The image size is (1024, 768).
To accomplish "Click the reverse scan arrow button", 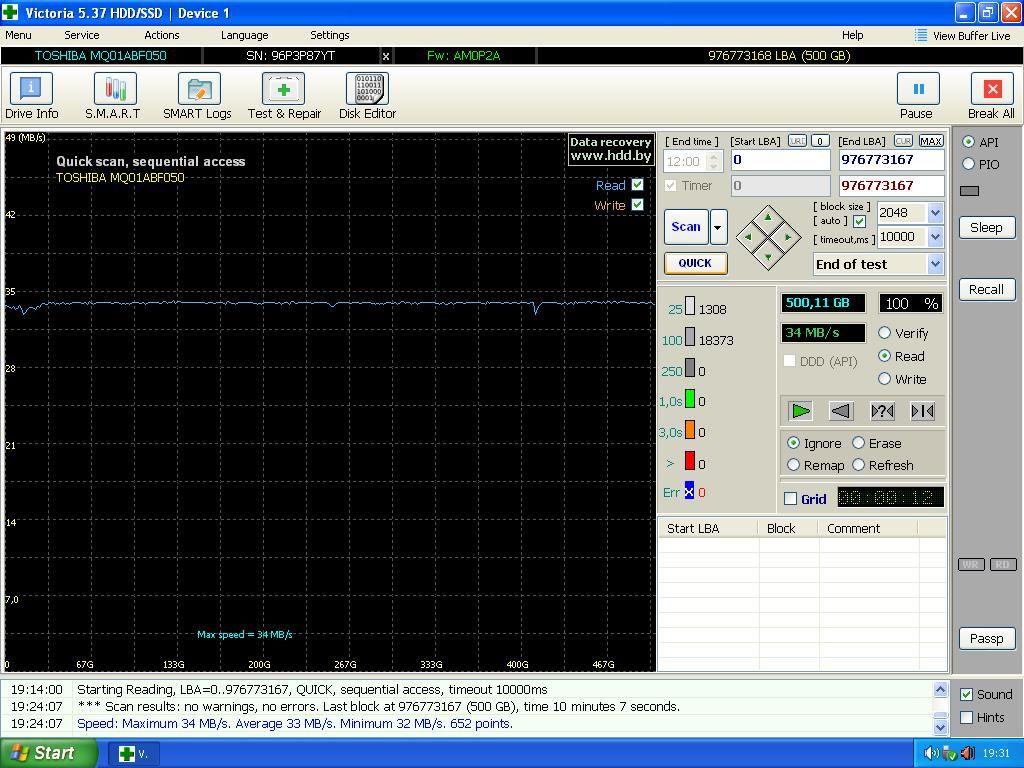I will [x=841, y=411].
